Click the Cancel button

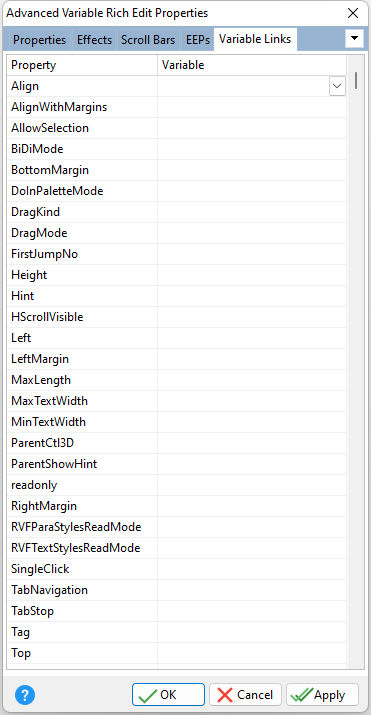pyautogui.click(x=245, y=694)
